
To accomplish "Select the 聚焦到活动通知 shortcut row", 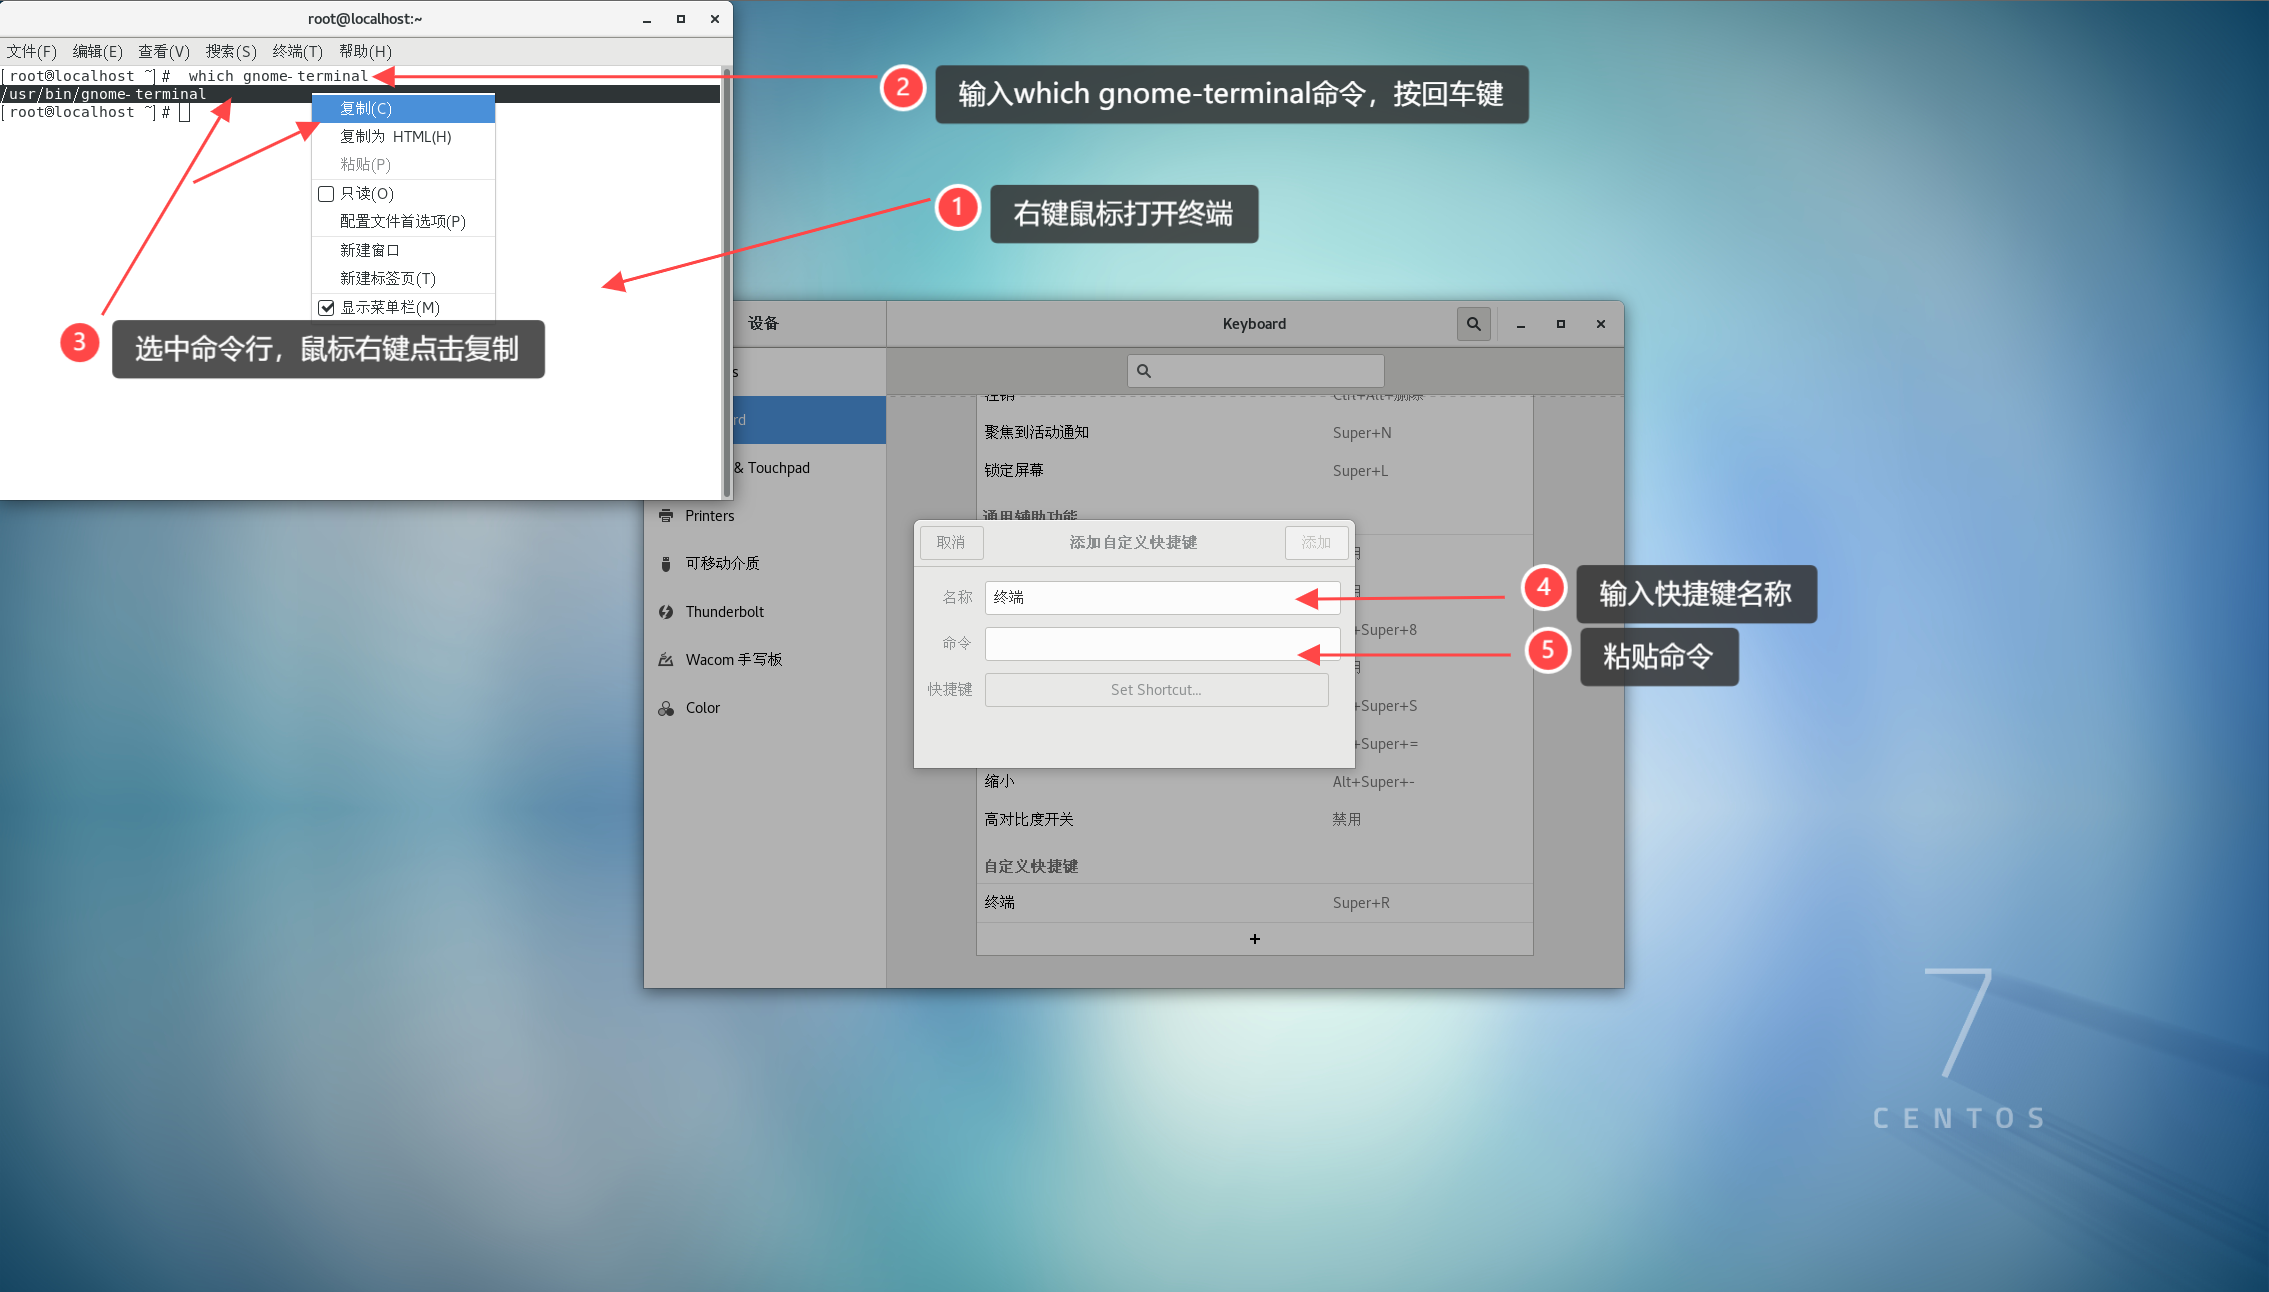I will 1254,433.
